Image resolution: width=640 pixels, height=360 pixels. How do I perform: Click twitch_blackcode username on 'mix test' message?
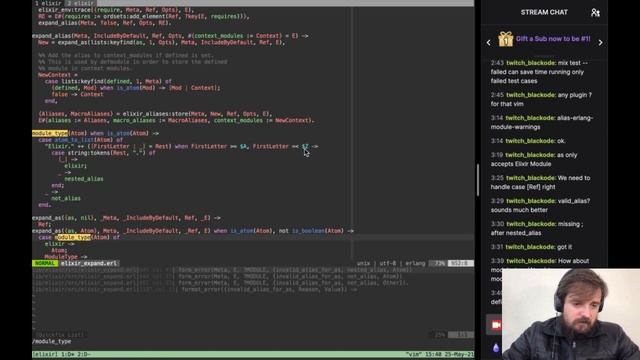[531, 63]
